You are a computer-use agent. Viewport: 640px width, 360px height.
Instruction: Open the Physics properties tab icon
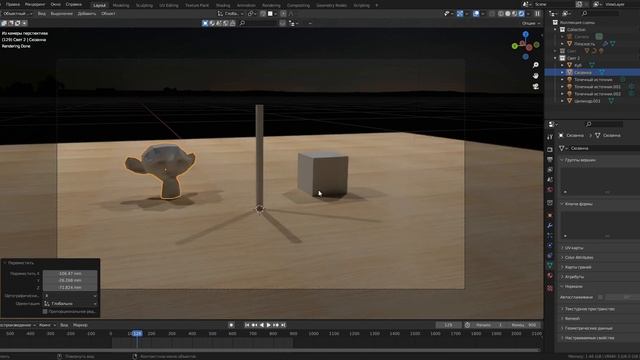(x=550, y=245)
